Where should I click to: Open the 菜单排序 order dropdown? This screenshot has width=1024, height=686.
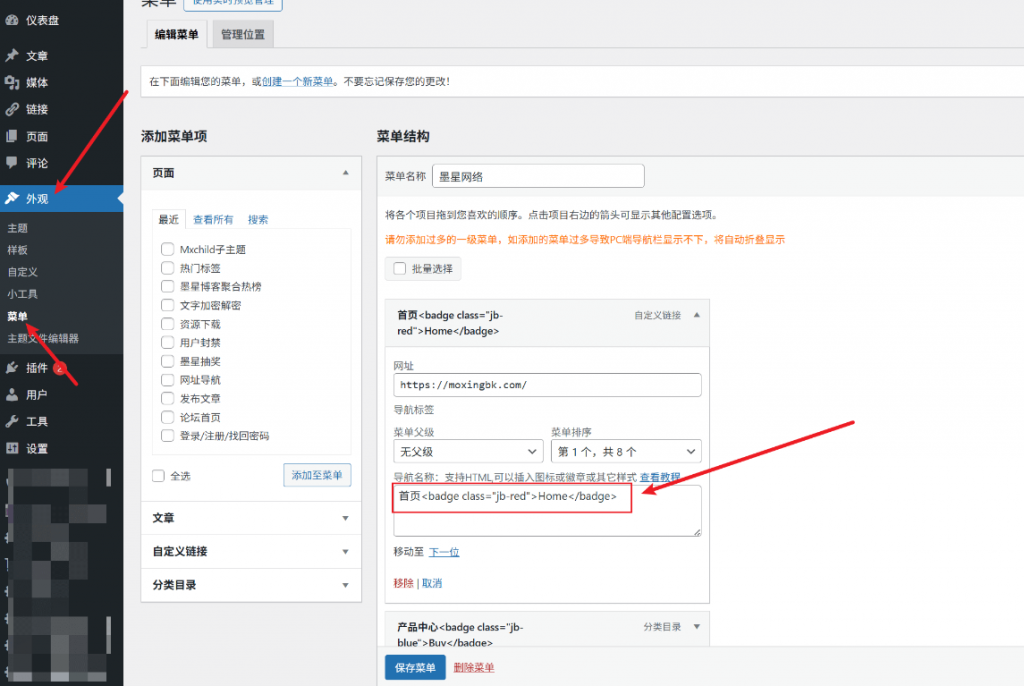pos(624,451)
